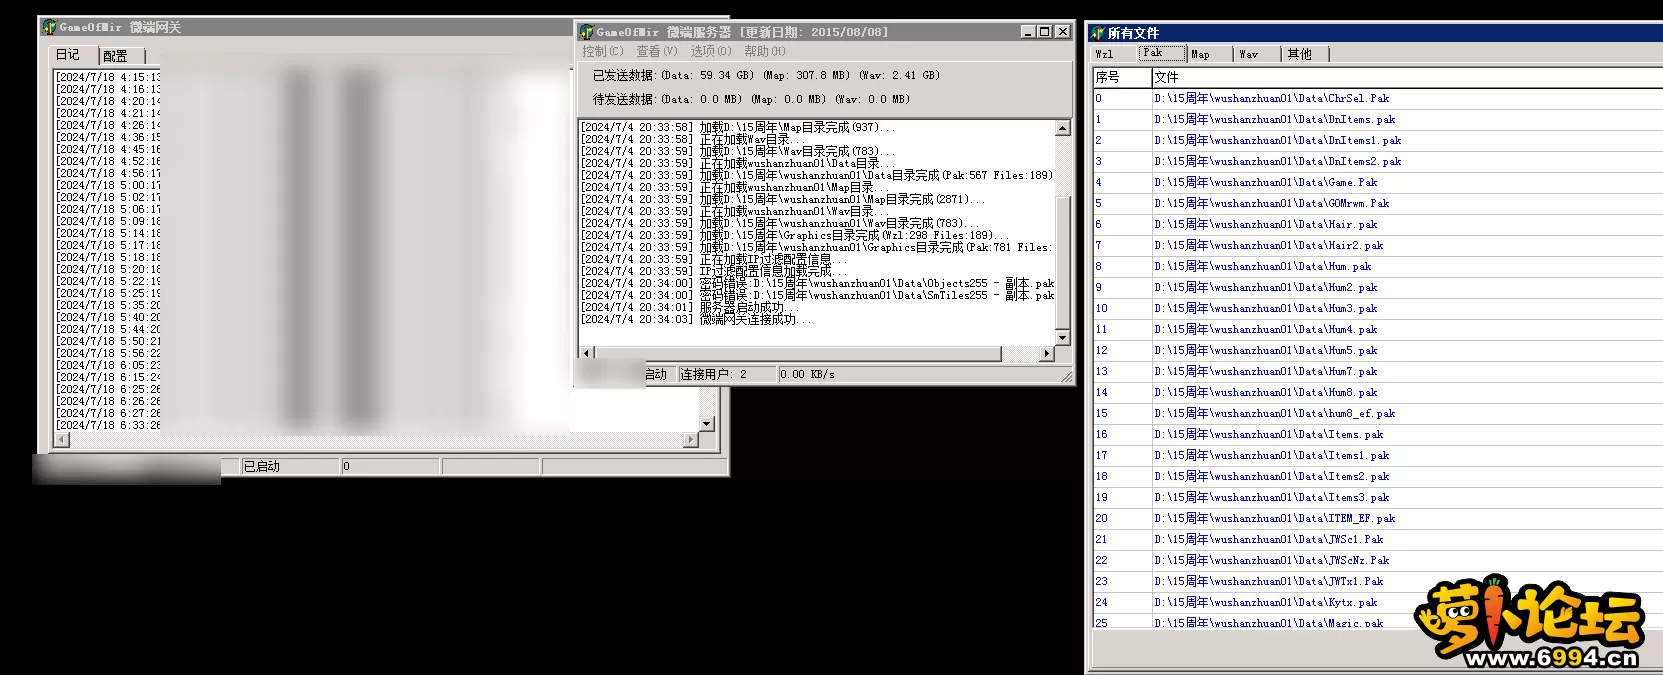Select file row Hum8.pak
This screenshot has height=675, width=1663.
(x=1377, y=392)
